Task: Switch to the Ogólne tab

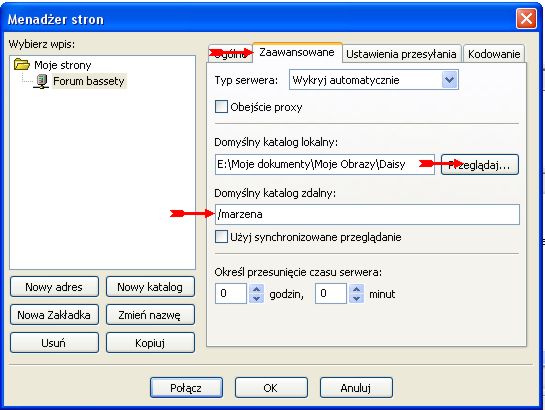Action: point(230,54)
